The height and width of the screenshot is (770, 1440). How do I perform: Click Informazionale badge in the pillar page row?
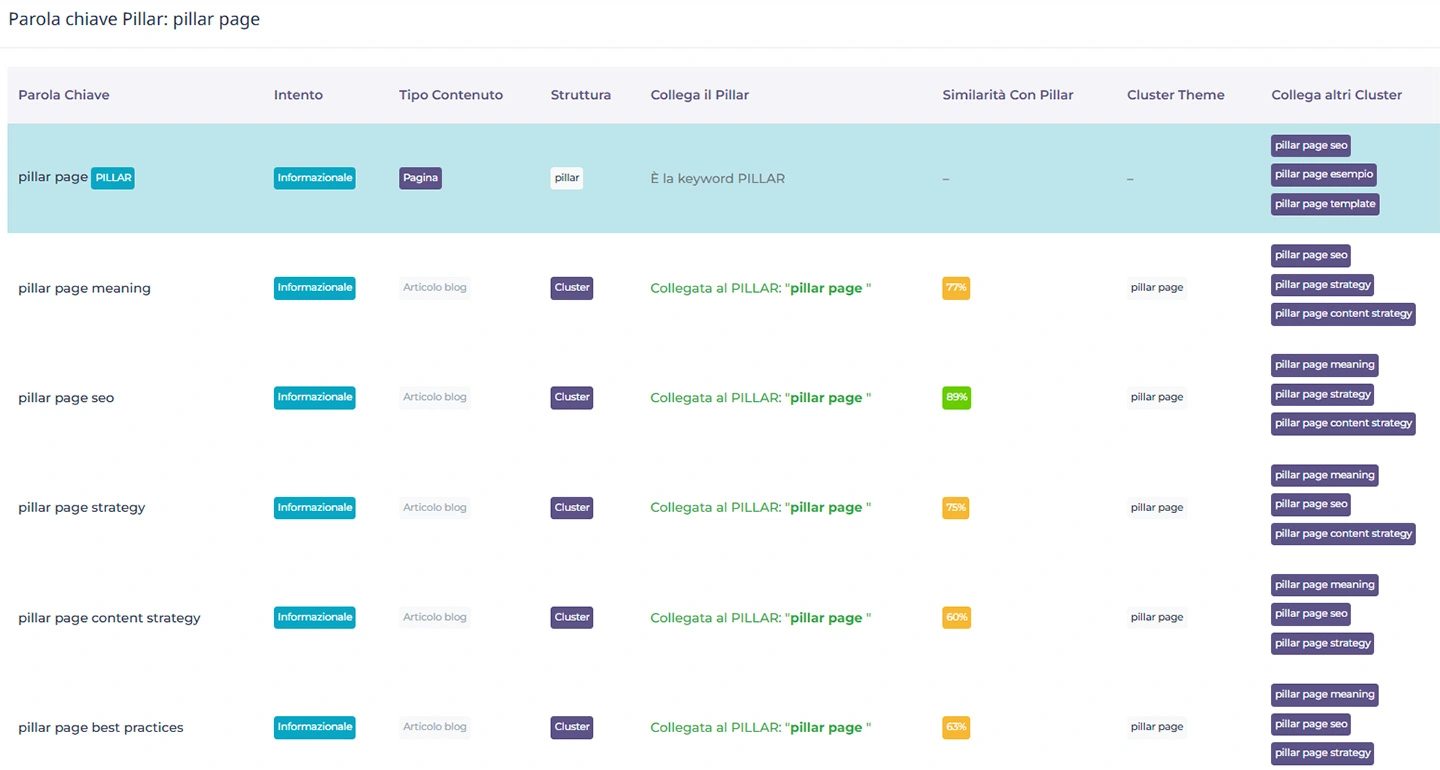coord(315,178)
